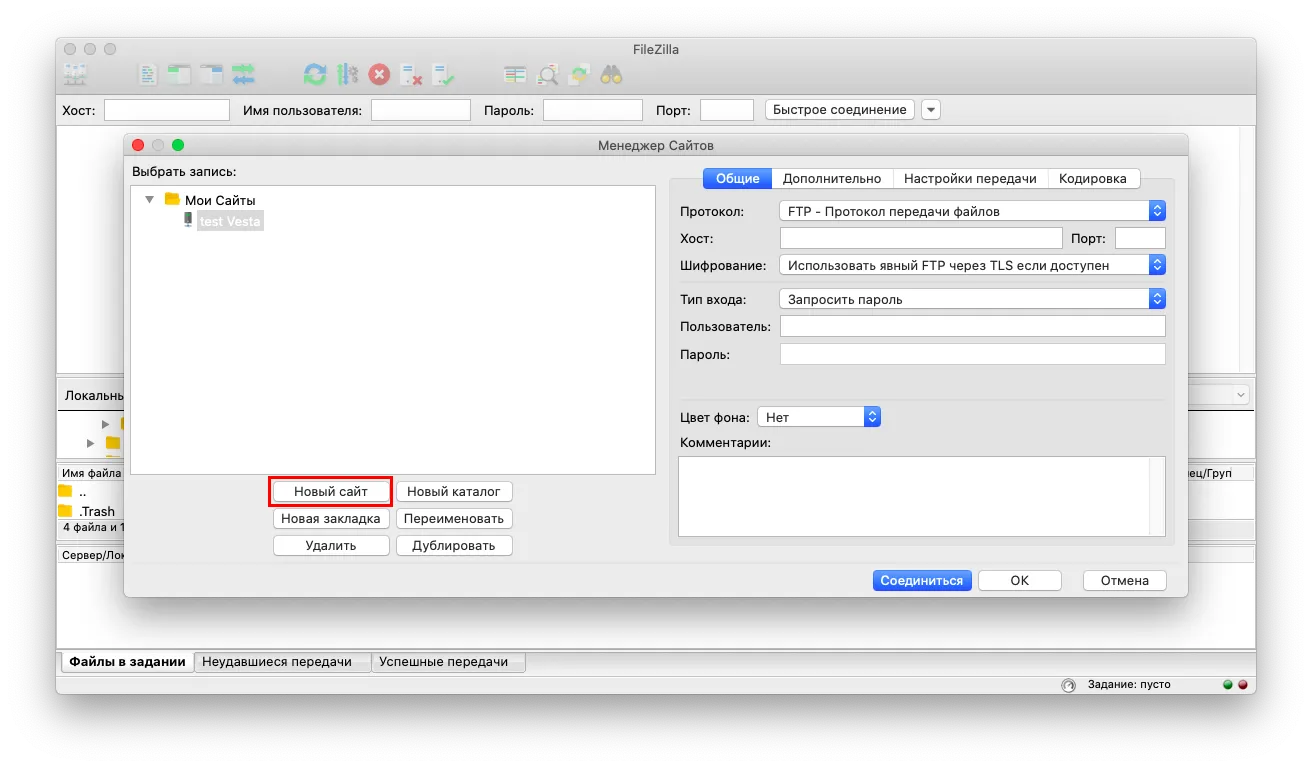Click into the Комментарии text area
The height and width of the screenshot is (768, 1312).
click(922, 496)
